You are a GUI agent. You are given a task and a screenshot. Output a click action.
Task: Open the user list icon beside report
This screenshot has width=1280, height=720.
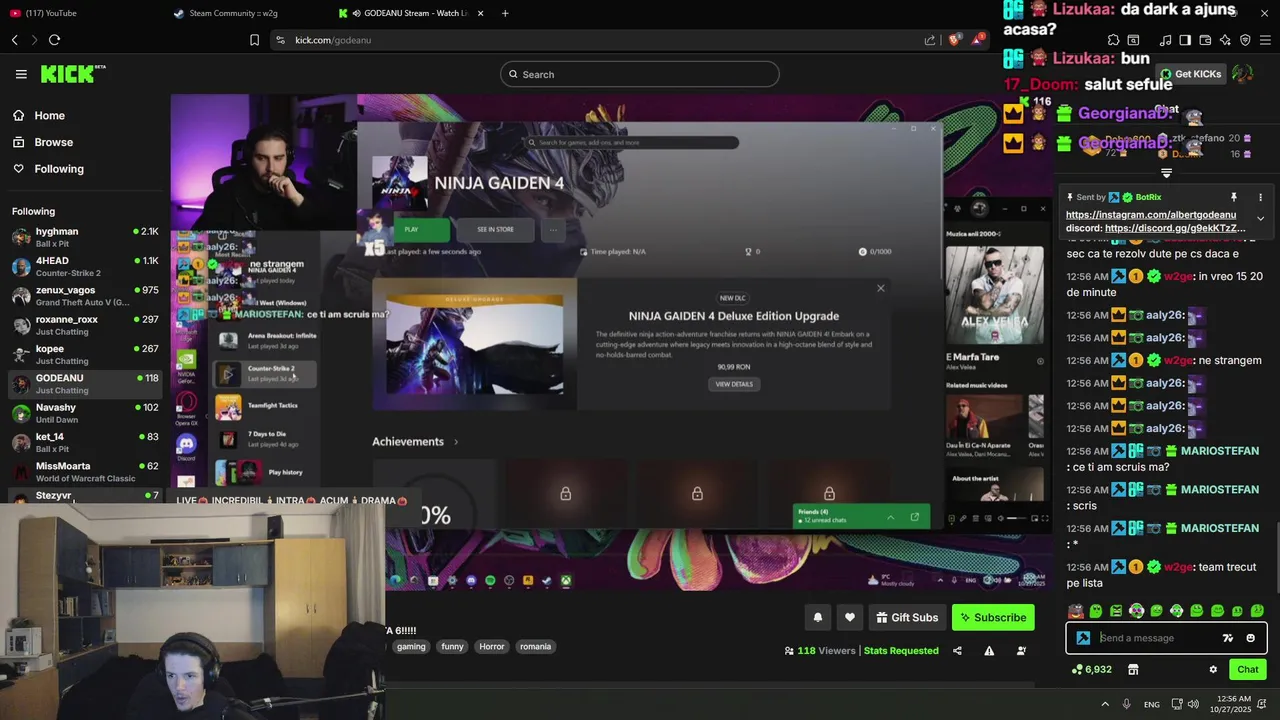coord(1021,651)
